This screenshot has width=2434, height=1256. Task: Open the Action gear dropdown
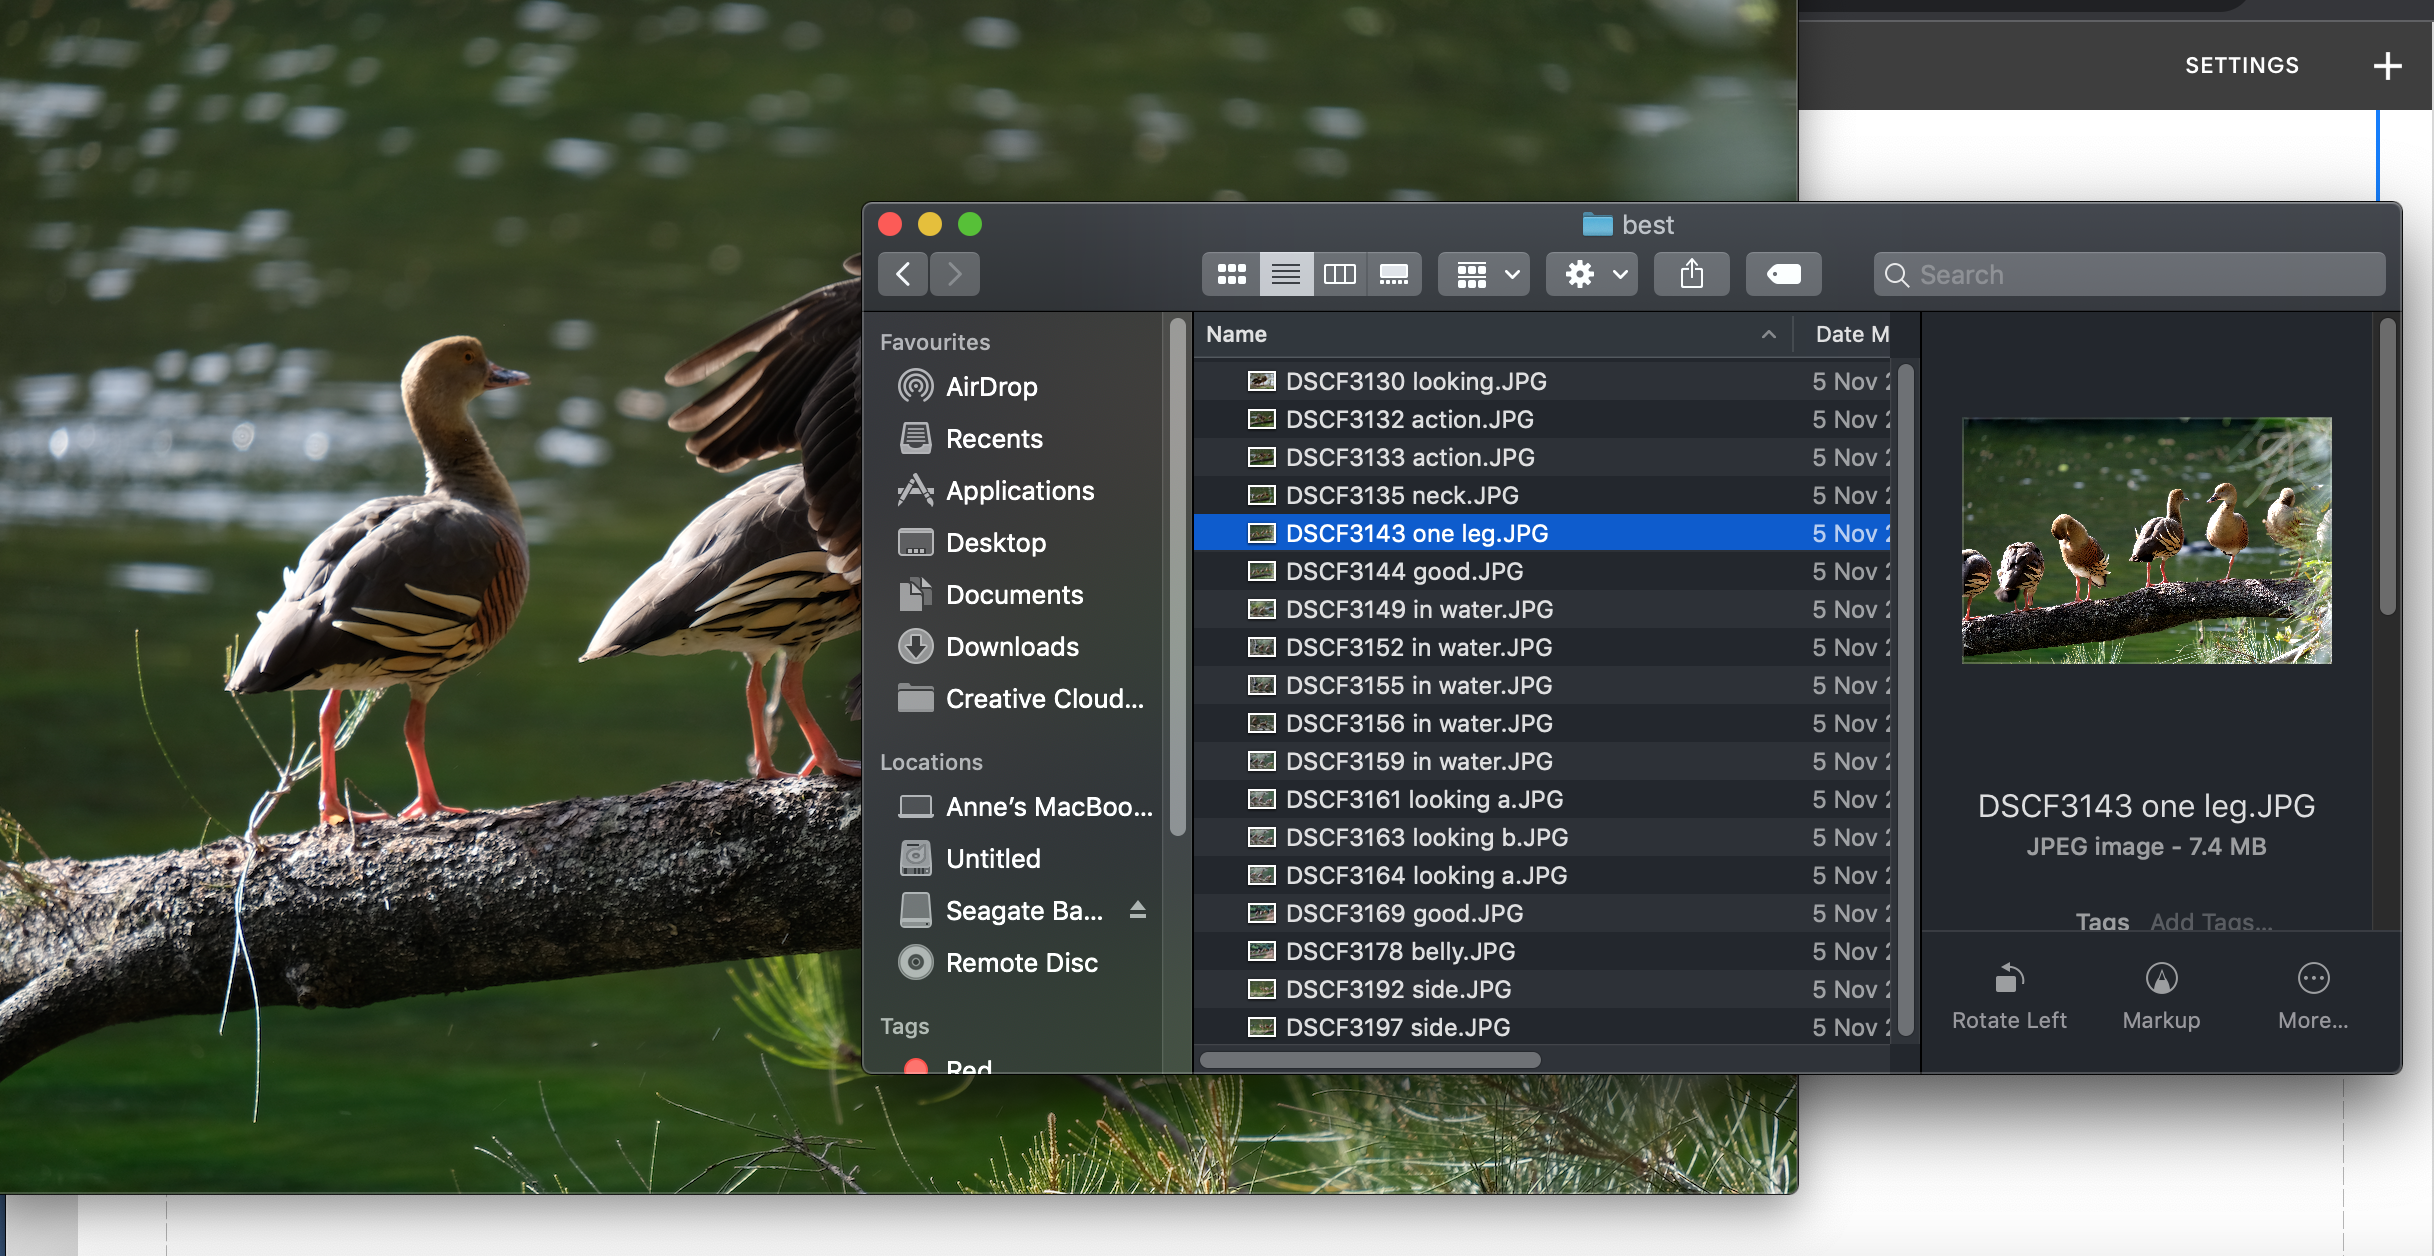pyautogui.click(x=1592, y=274)
